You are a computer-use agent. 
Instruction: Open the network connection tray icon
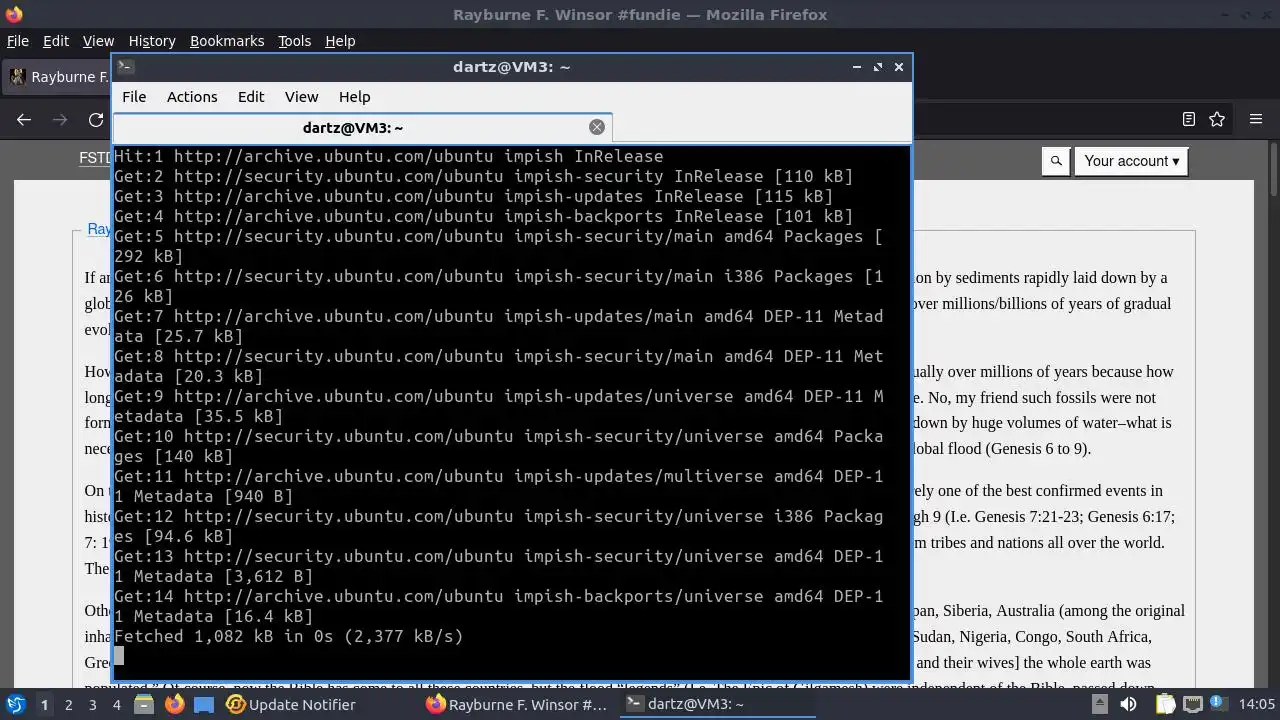point(1193,704)
